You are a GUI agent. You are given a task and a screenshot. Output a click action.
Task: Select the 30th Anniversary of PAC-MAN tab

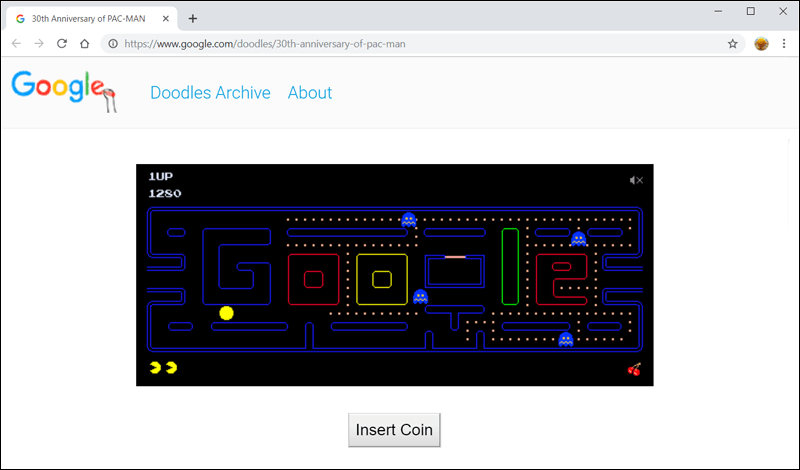[92, 19]
